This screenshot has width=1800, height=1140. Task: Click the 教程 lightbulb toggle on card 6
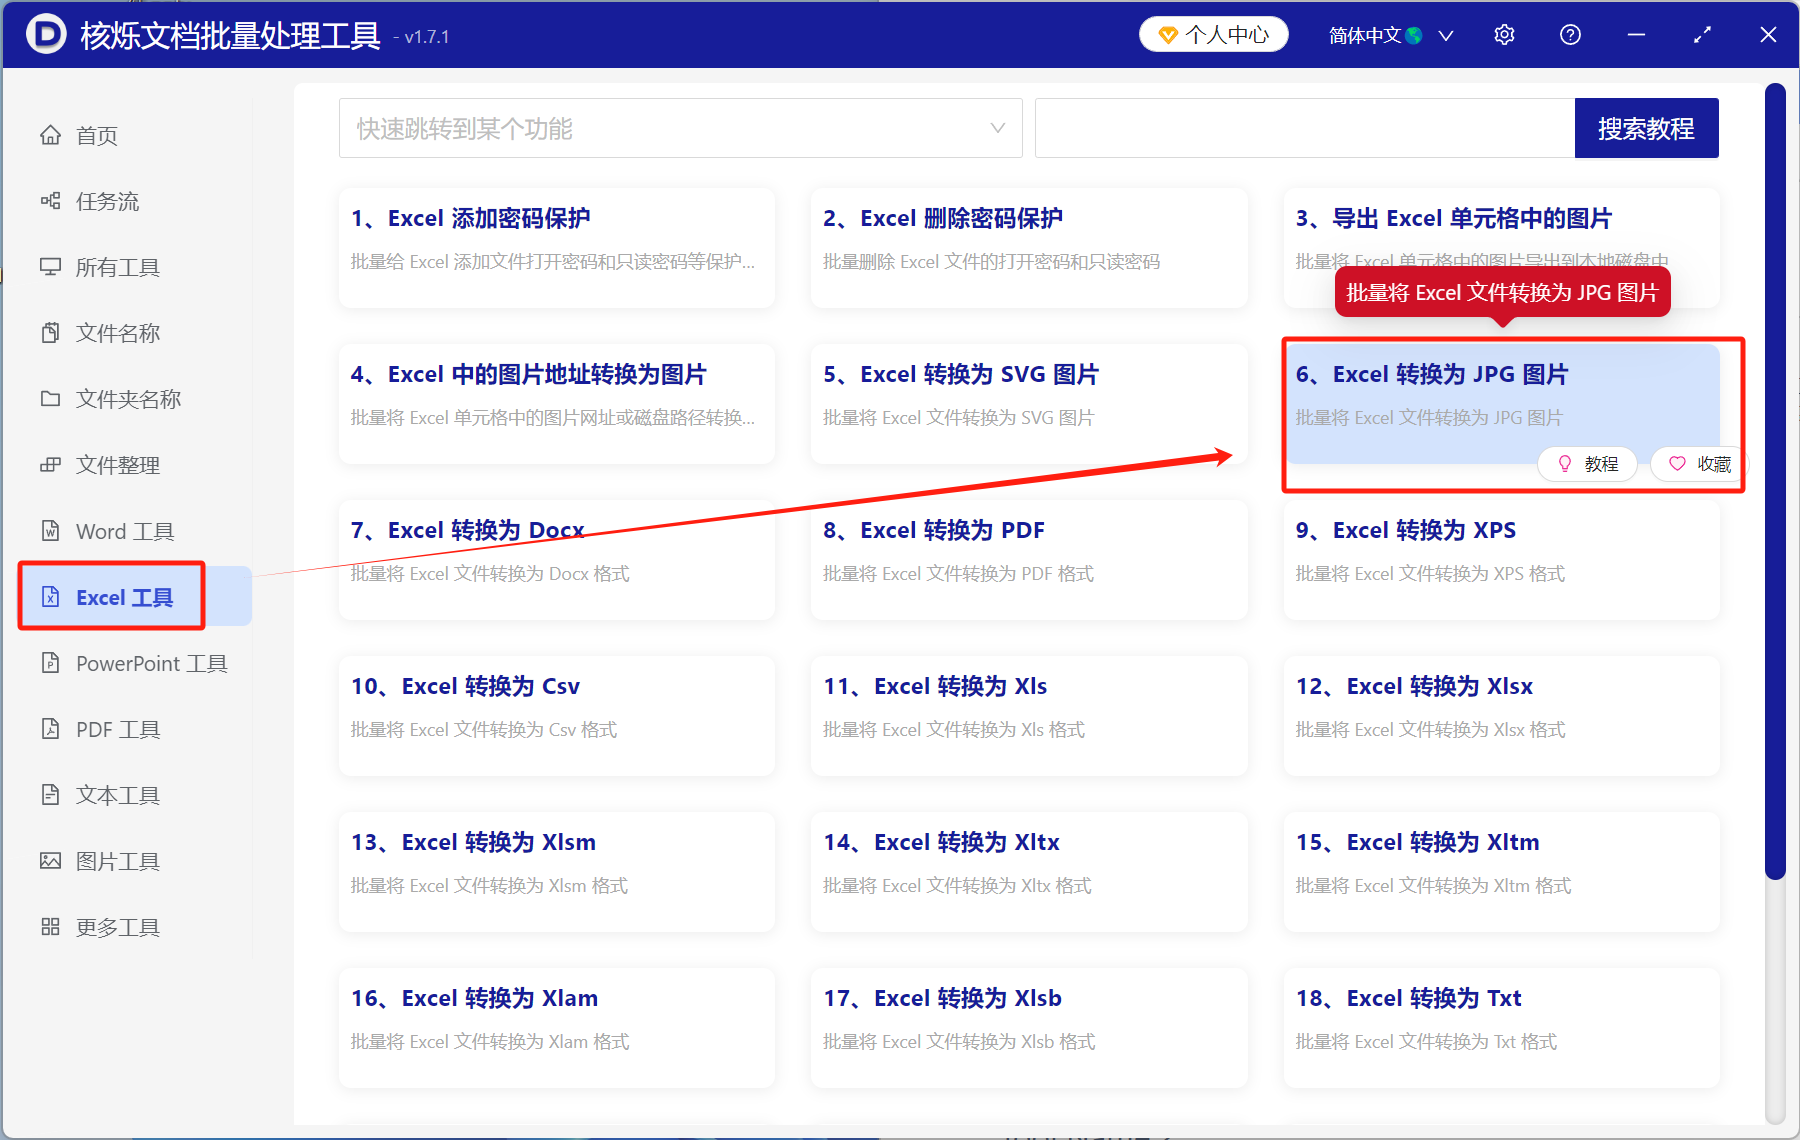pyautogui.click(x=1587, y=463)
